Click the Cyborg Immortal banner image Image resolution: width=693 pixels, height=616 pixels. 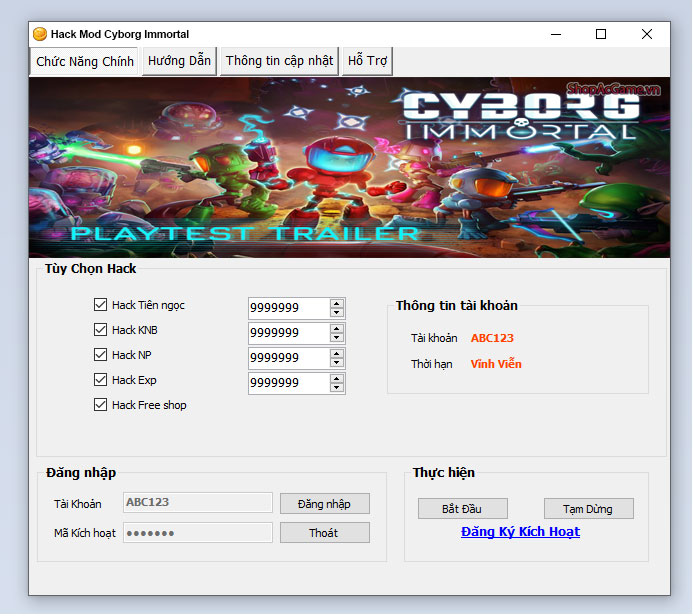pyautogui.click(x=350, y=167)
